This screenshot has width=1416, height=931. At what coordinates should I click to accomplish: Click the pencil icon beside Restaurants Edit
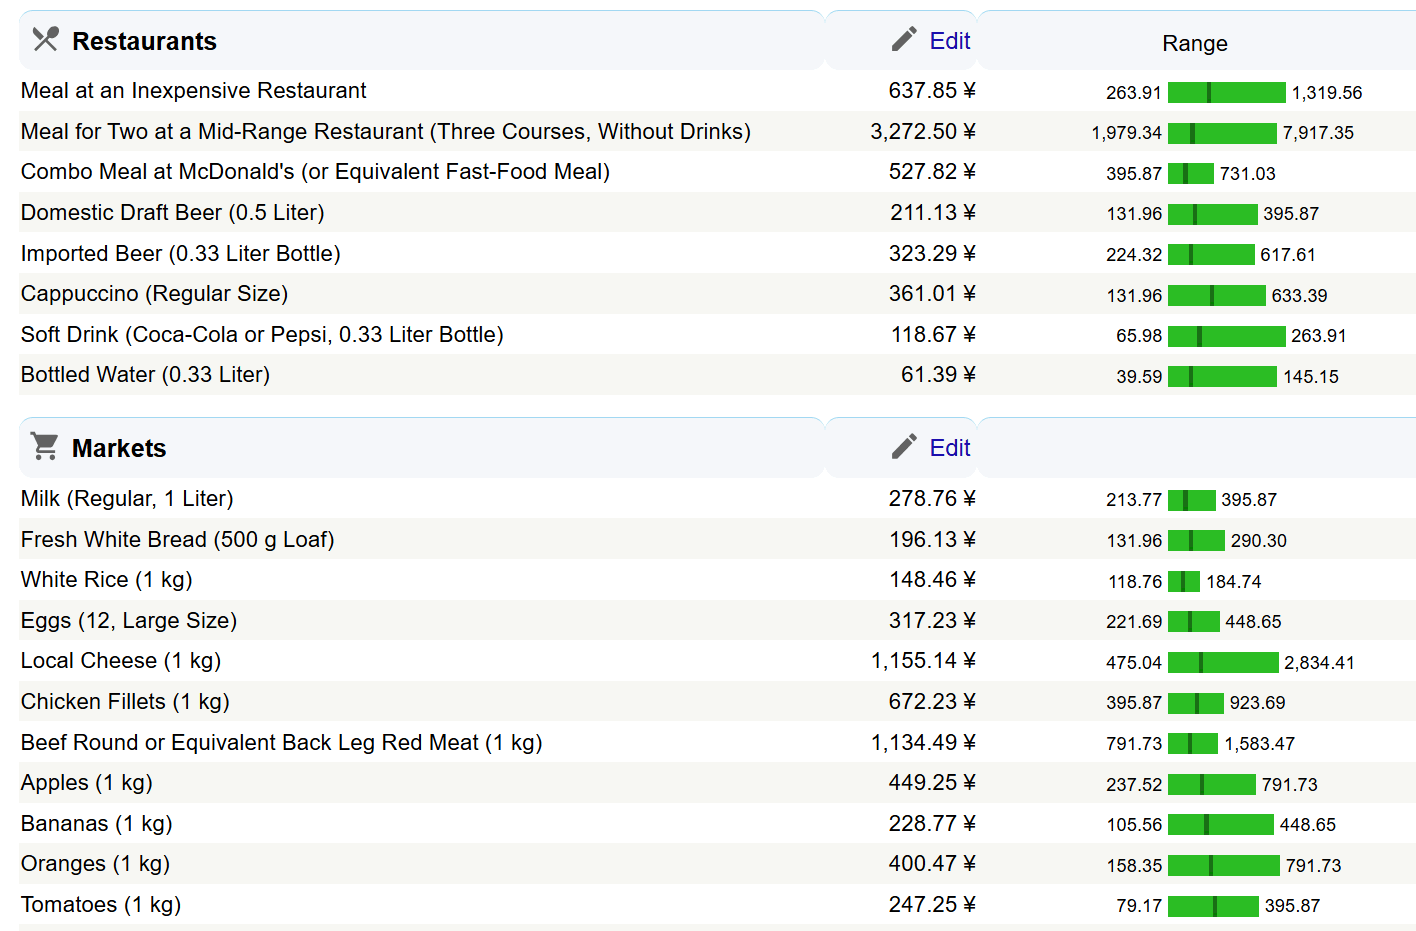pyautogui.click(x=904, y=40)
